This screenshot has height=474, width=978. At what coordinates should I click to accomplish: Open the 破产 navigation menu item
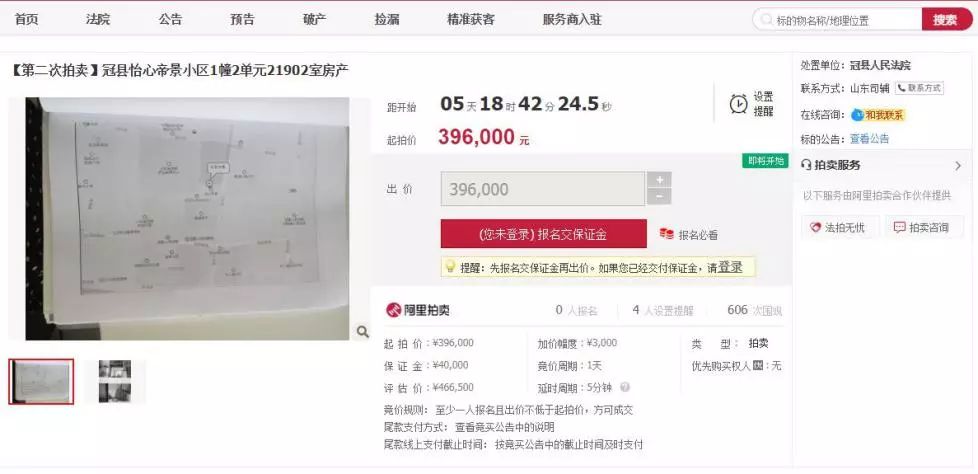pos(315,19)
